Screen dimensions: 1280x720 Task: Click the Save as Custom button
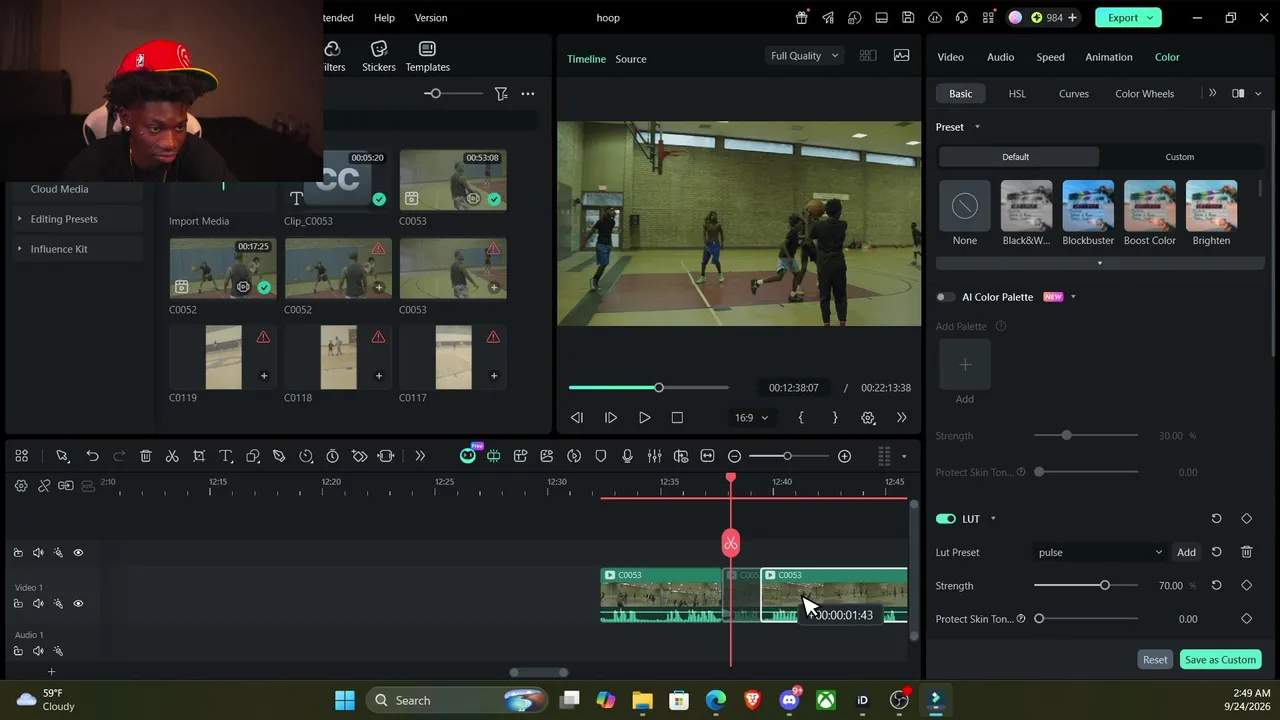coord(1220,660)
